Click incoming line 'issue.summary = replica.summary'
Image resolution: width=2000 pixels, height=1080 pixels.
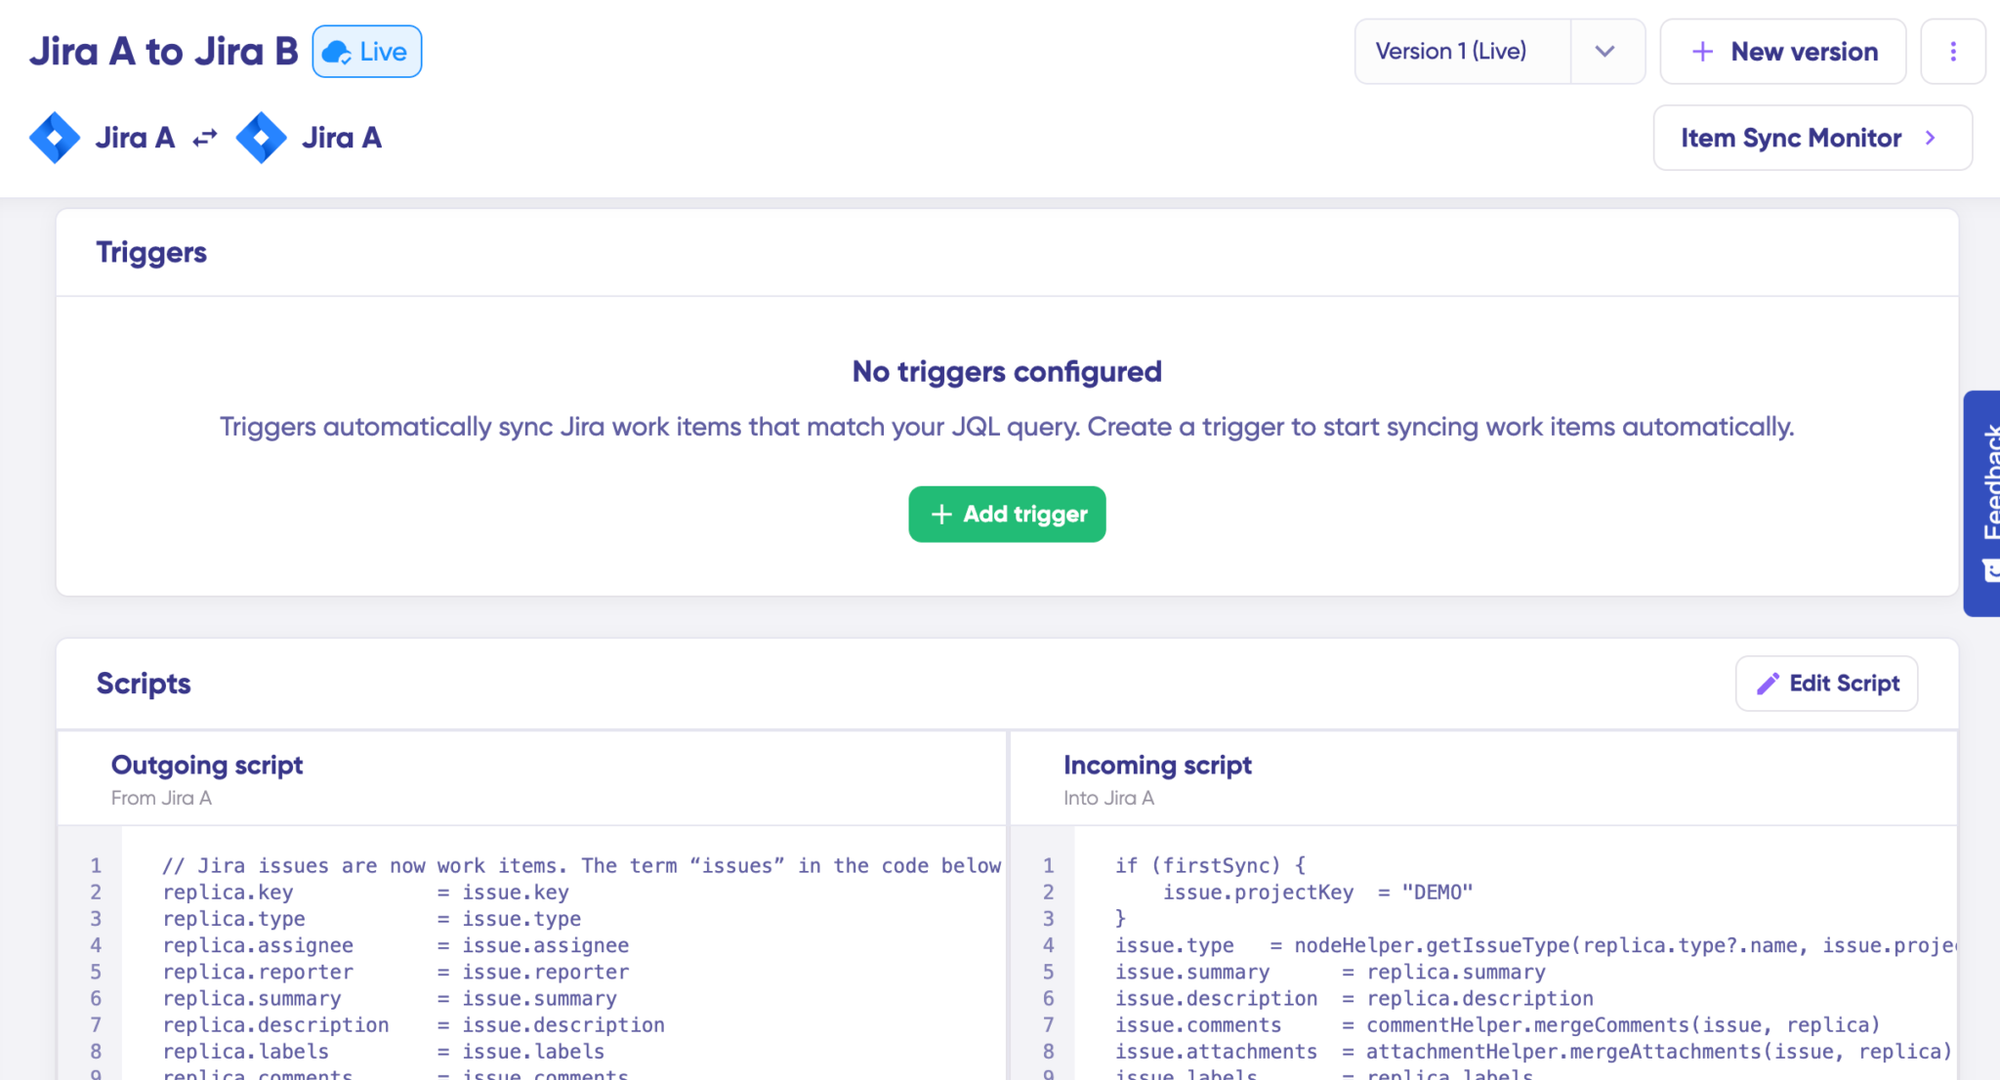pyautogui.click(x=1330, y=972)
